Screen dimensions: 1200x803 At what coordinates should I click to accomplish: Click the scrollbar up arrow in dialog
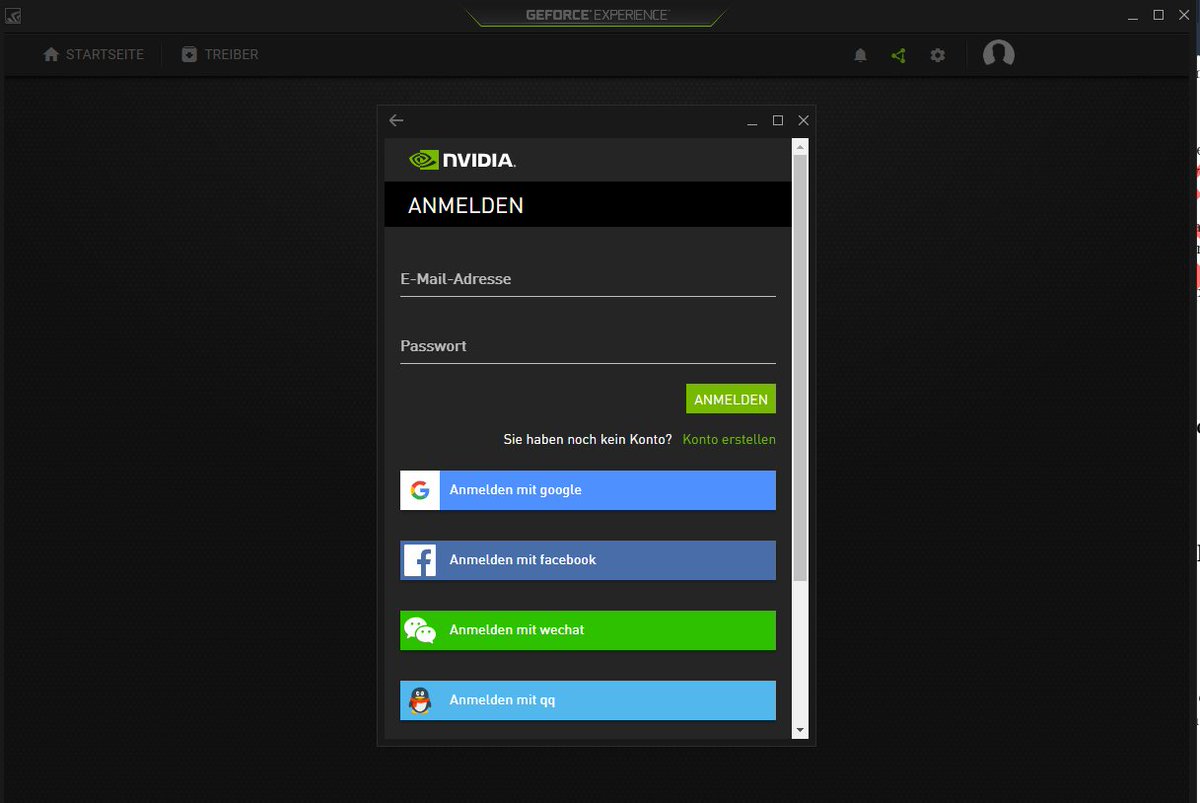(799, 146)
